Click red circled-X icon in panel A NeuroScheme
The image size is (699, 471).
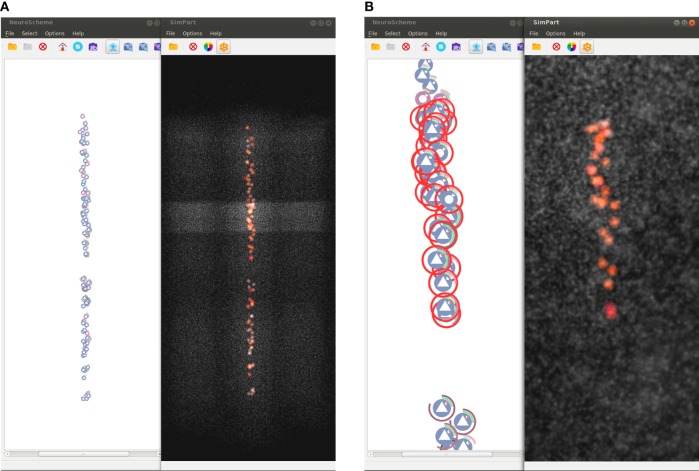(x=43, y=46)
